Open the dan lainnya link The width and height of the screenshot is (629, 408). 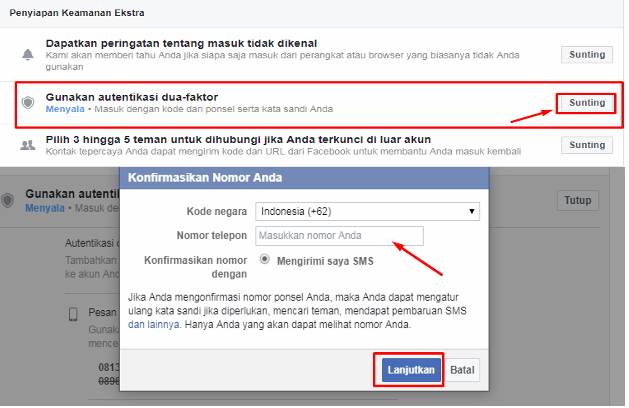tap(155, 325)
